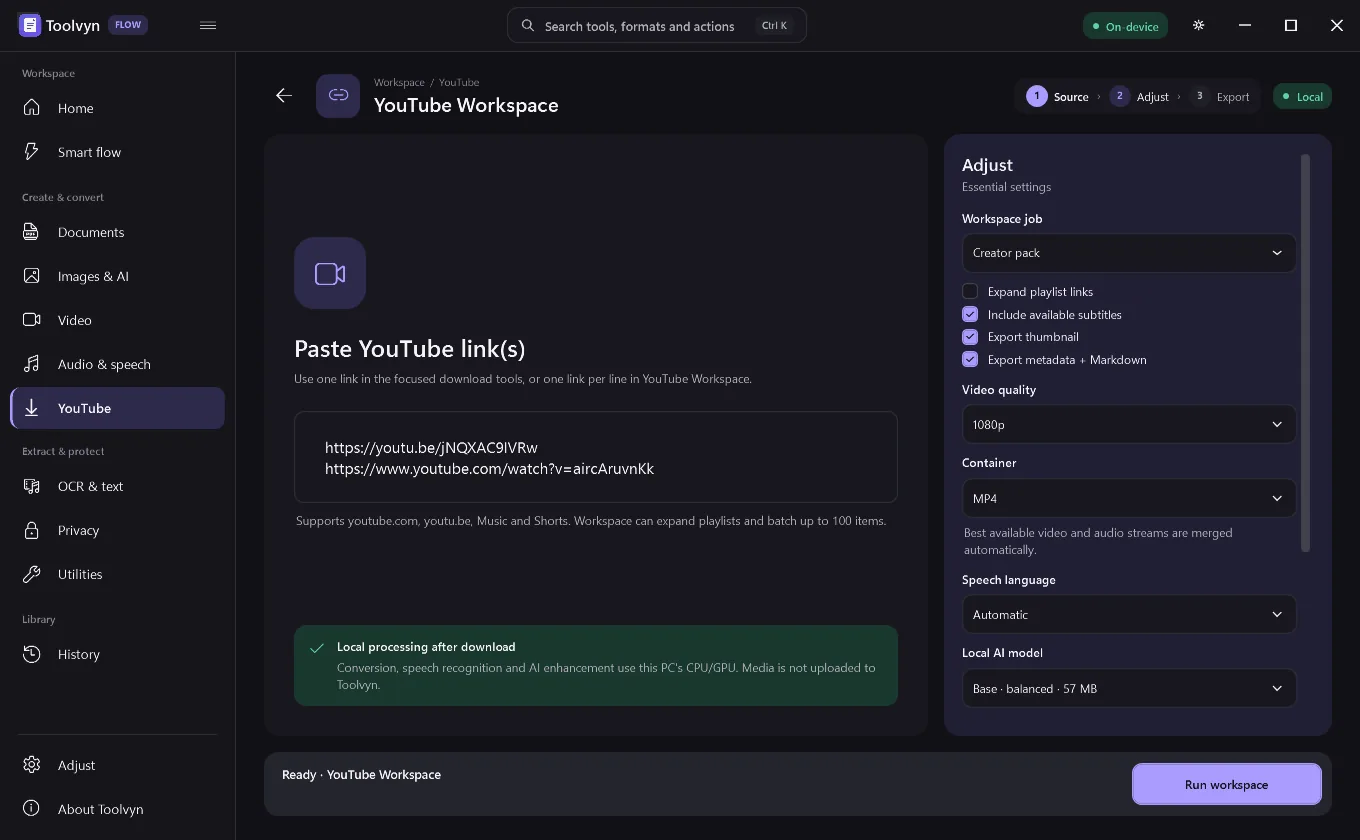Click the About Toolvyn info icon
Image resolution: width=1360 pixels, height=840 pixels.
pyautogui.click(x=32, y=809)
